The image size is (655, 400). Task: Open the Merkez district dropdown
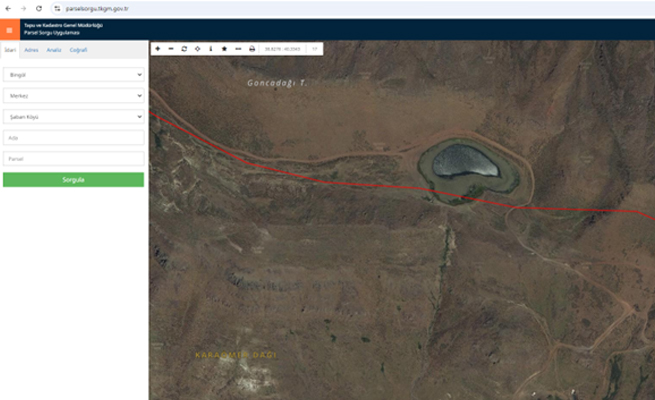point(74,96)
